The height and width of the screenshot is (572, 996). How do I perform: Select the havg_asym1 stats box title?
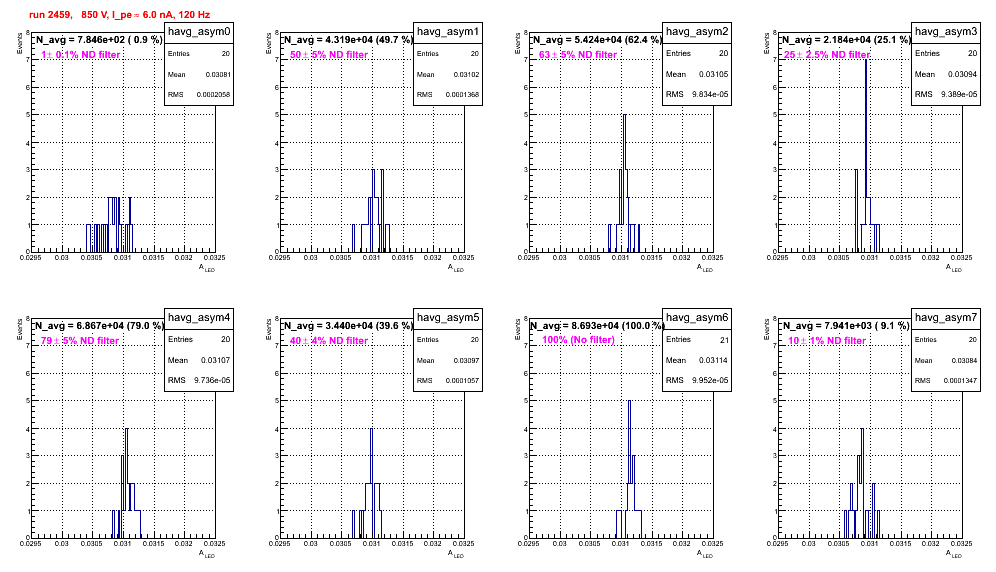click(x=448, y=32)
